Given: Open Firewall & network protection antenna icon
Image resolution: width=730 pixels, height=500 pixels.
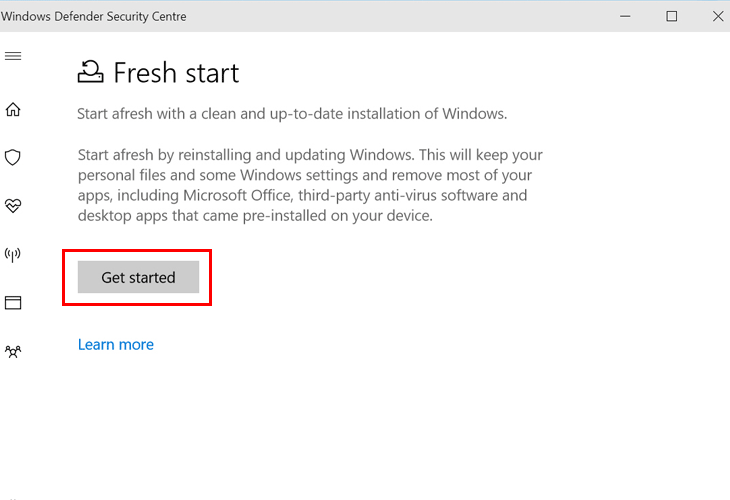Looking at the screenshot, I should point(13,255).
